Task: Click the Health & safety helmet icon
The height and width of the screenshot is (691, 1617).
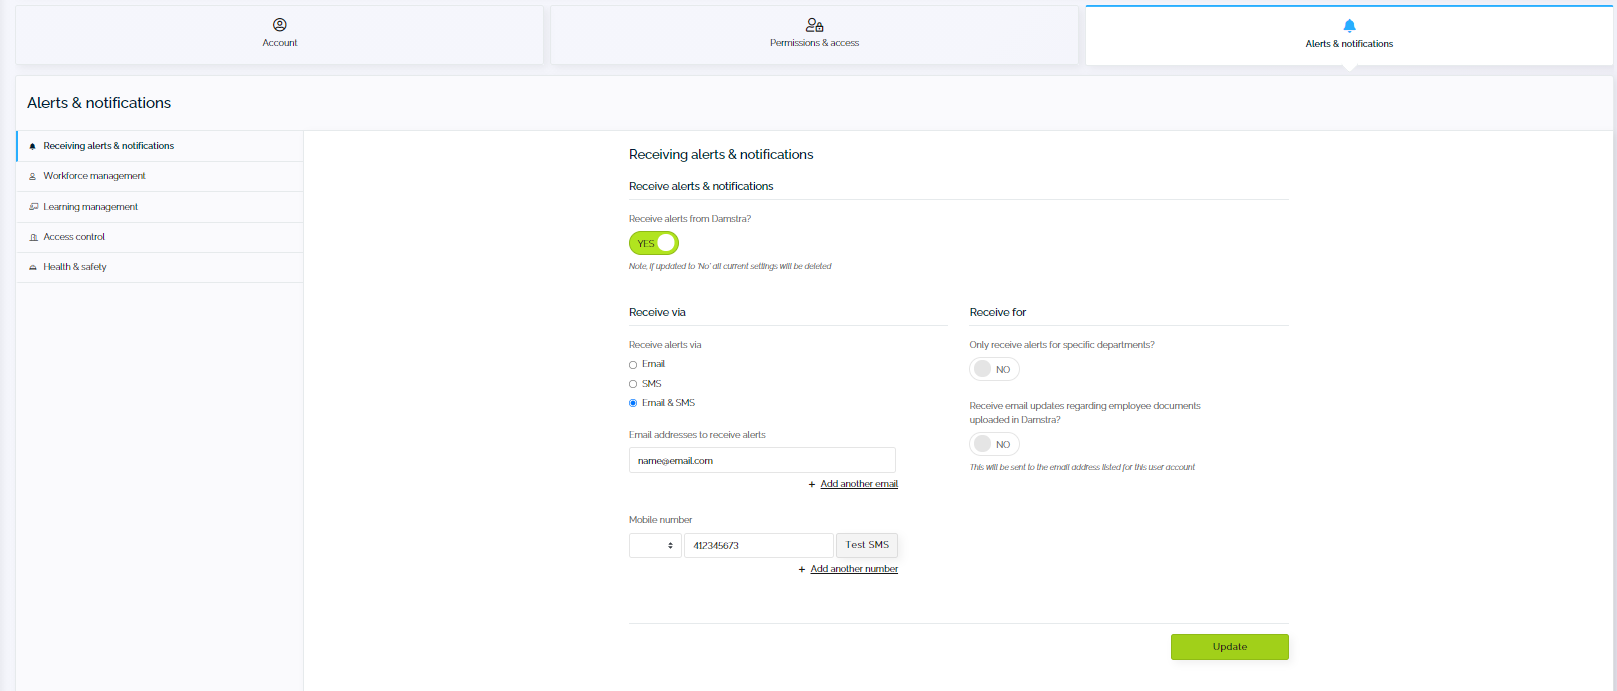Action: 33,267
